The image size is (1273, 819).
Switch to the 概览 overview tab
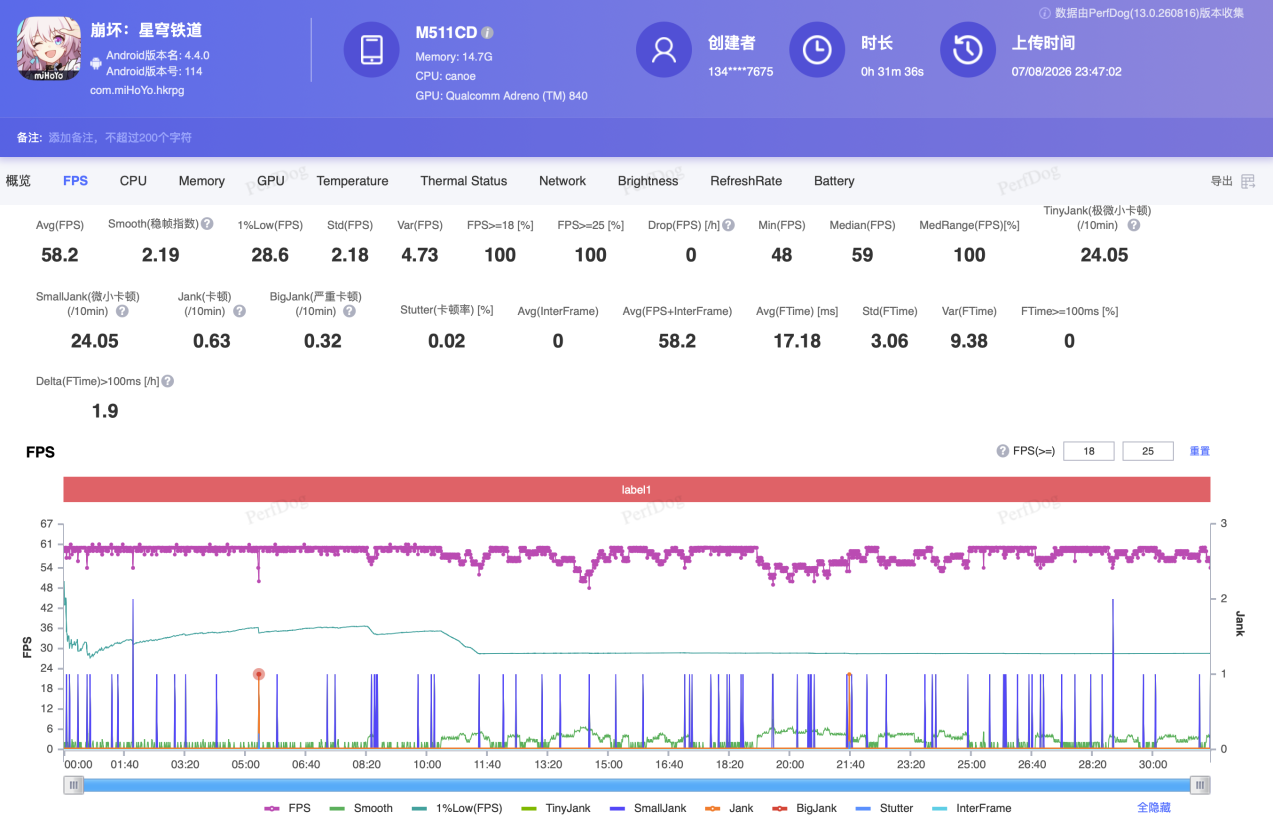click(18, 181)
